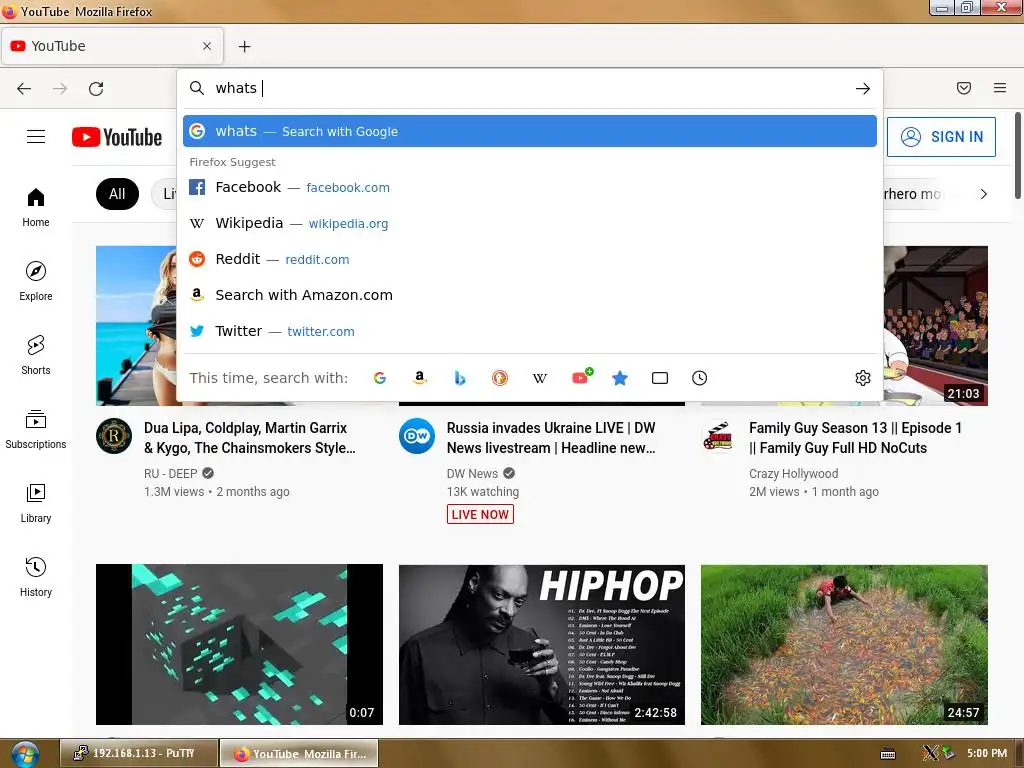
Task: Click the LIVE NOW badge
Action: pos(480,515)
